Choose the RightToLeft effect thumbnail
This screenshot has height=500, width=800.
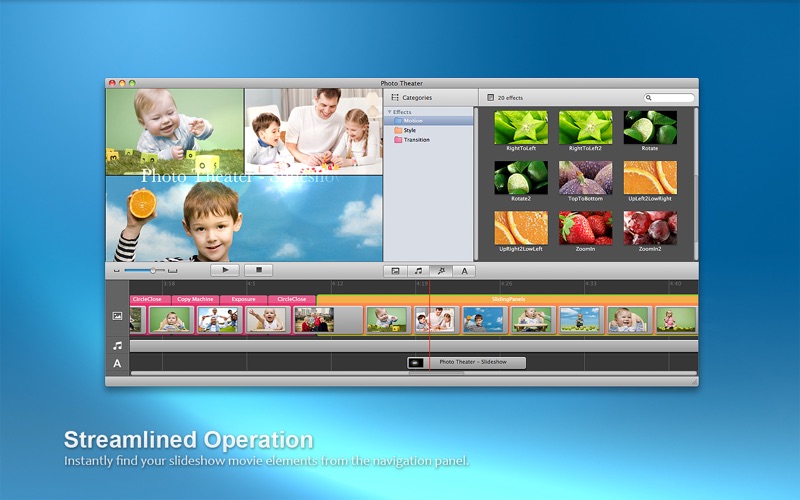tap(521, 128)
